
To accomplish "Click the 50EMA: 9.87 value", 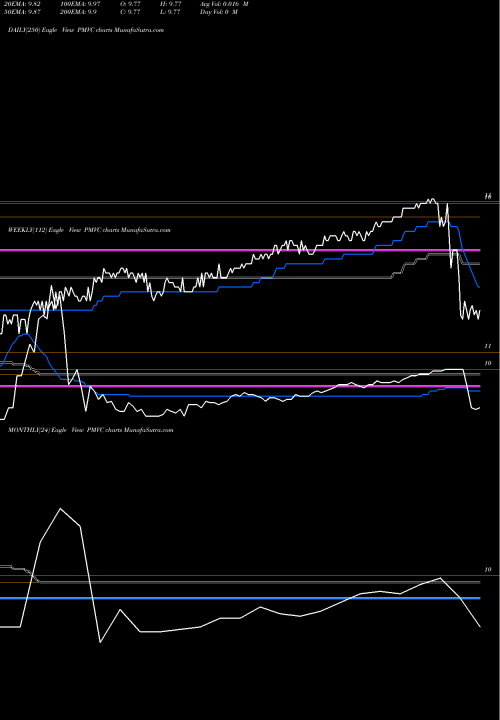I will 22,12.
